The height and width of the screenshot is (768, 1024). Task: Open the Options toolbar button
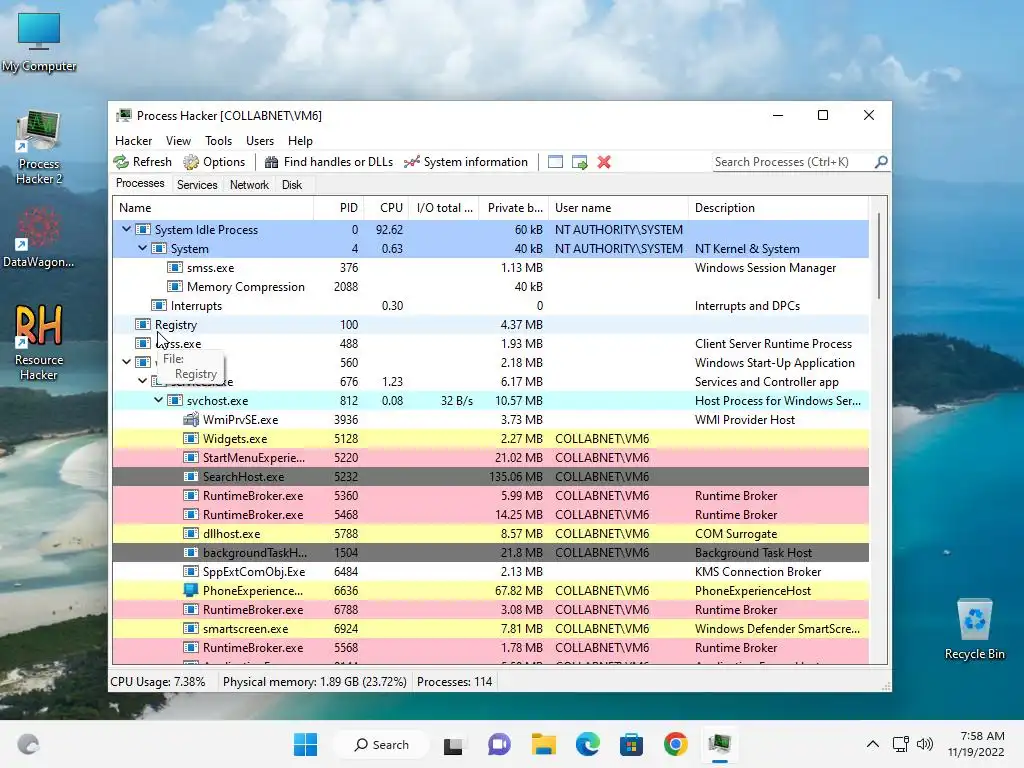tap(214, 162)
